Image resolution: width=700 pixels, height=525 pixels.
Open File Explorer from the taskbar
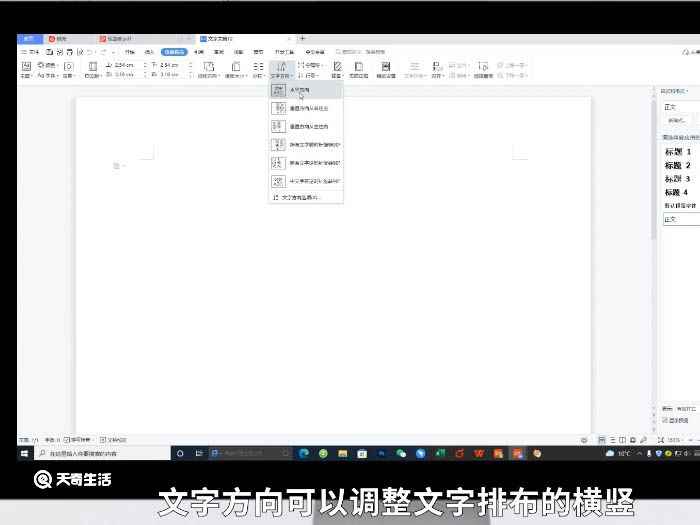click(343, 454)
